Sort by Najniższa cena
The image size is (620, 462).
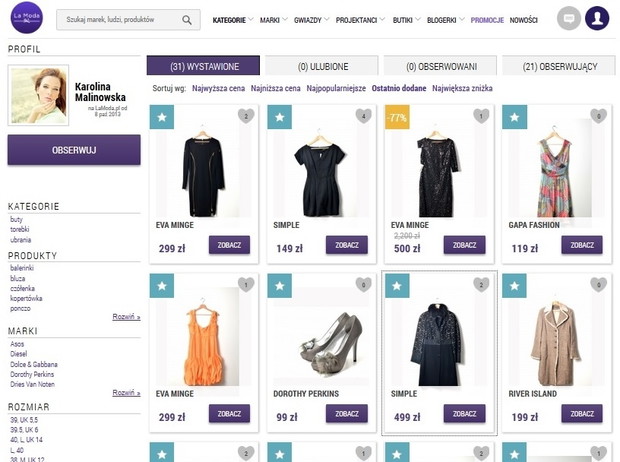pyautogui.click(x=276, y=88)
